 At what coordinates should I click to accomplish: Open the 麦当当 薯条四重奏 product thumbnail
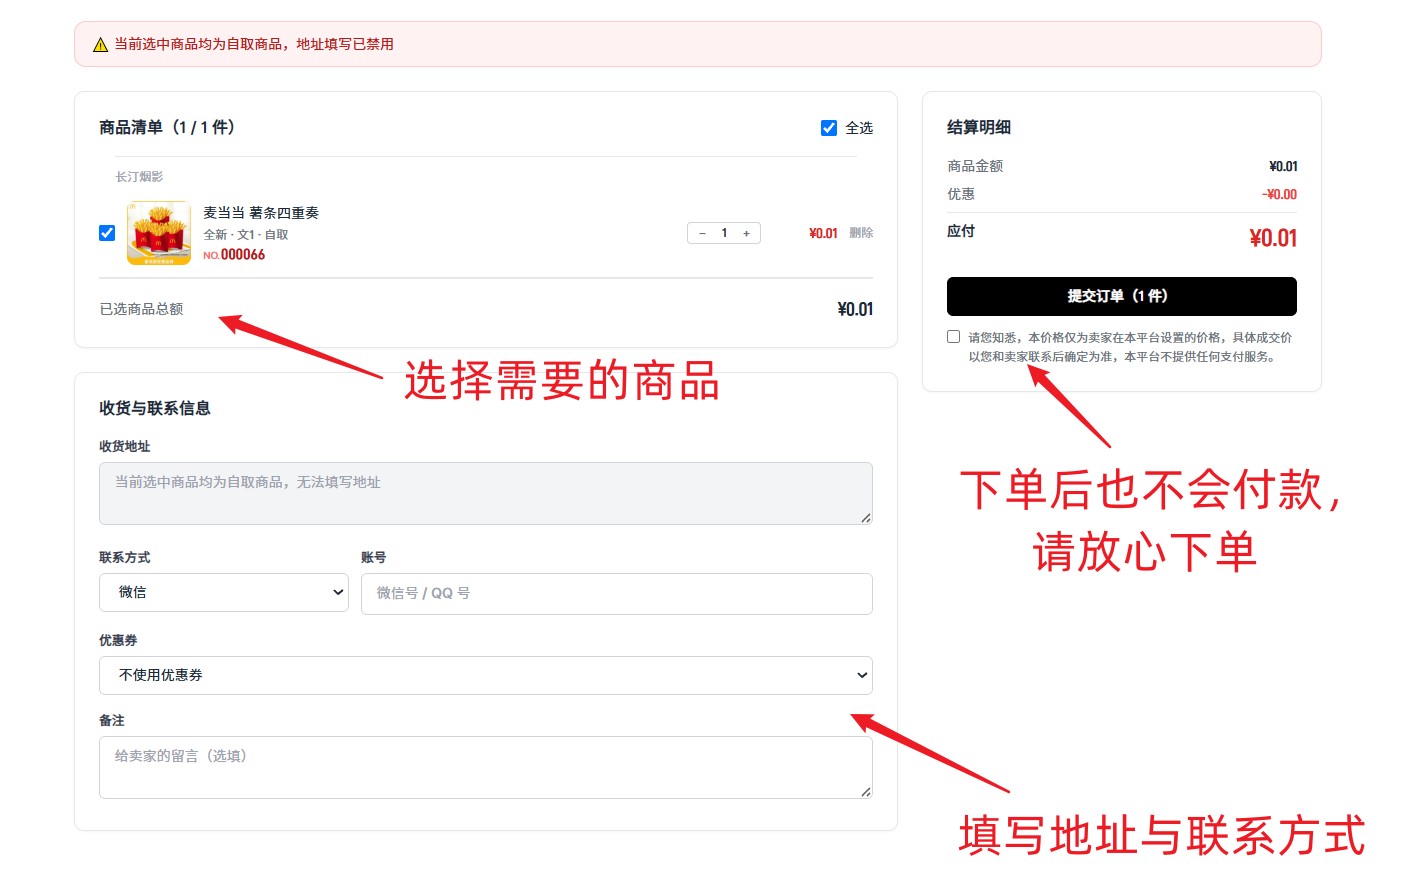[159, 233]
